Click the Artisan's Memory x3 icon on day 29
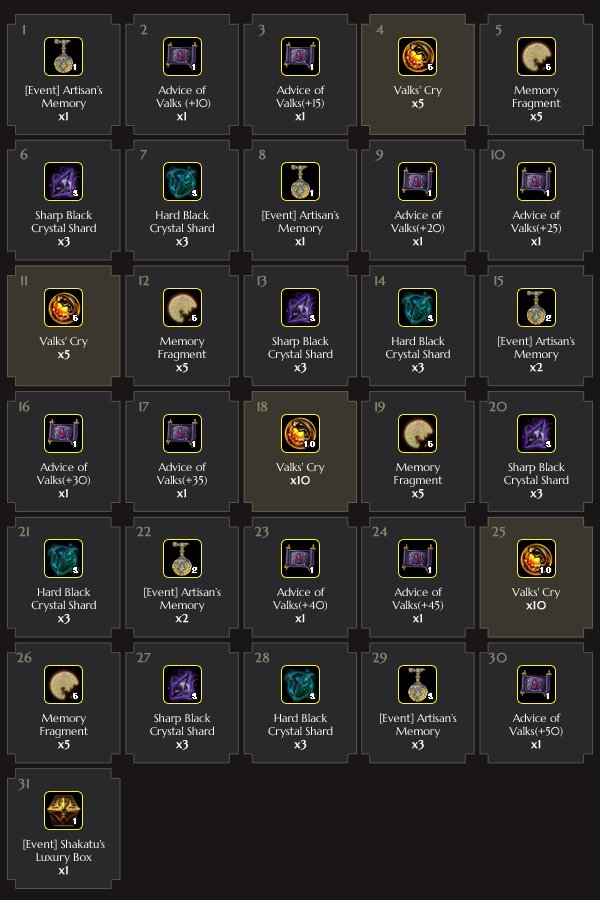Image resolution: width=600 pixels, height=900 pixels. pyautogui.click(x=417, y=684)
